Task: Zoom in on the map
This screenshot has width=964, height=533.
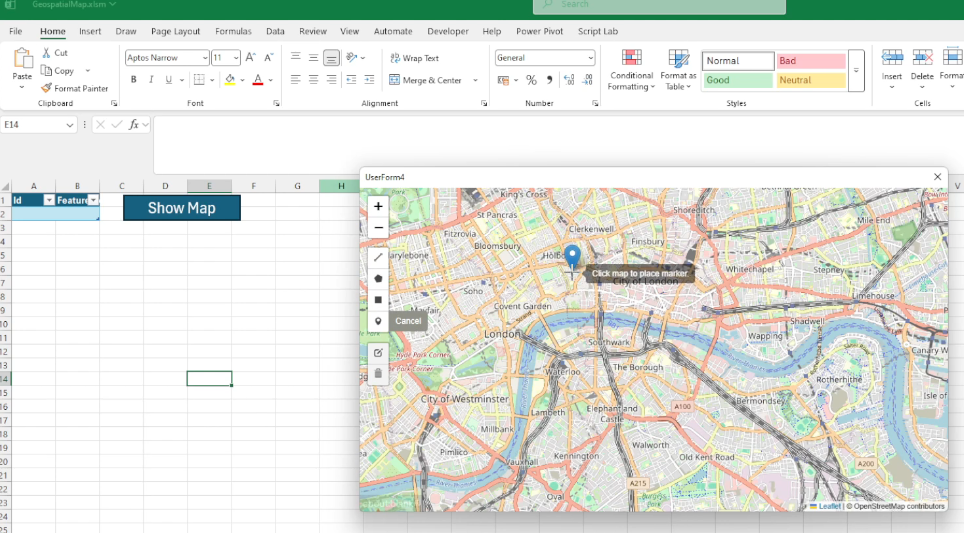Action: [x=378, y=207]
